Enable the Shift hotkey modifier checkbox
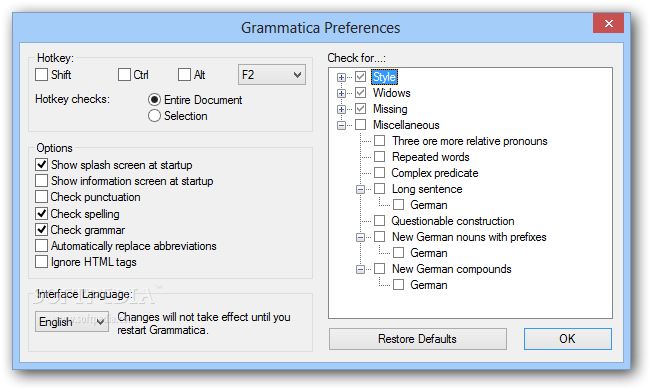This screenshot has width=651, height=390. pos(41,75)
